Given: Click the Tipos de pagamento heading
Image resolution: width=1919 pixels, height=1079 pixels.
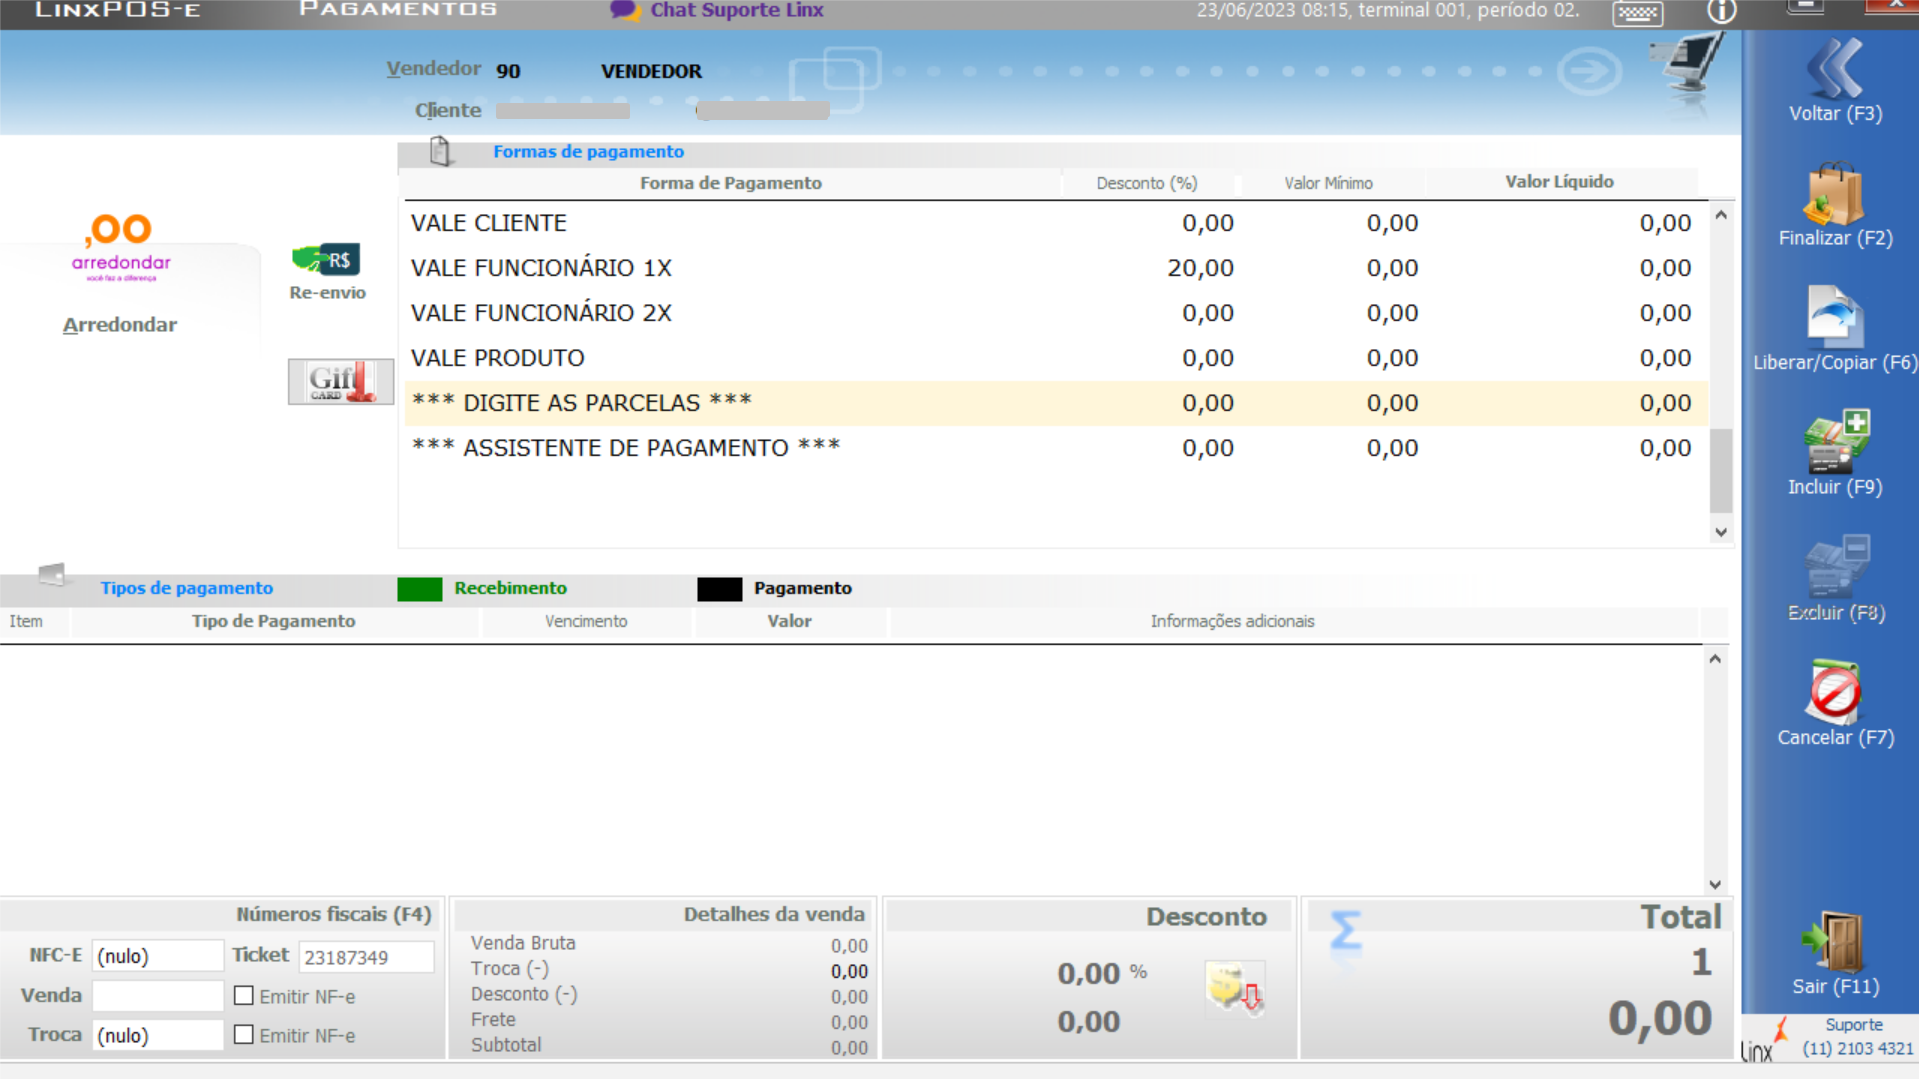Looking at the screenshot, I should [x=186, y=588].
